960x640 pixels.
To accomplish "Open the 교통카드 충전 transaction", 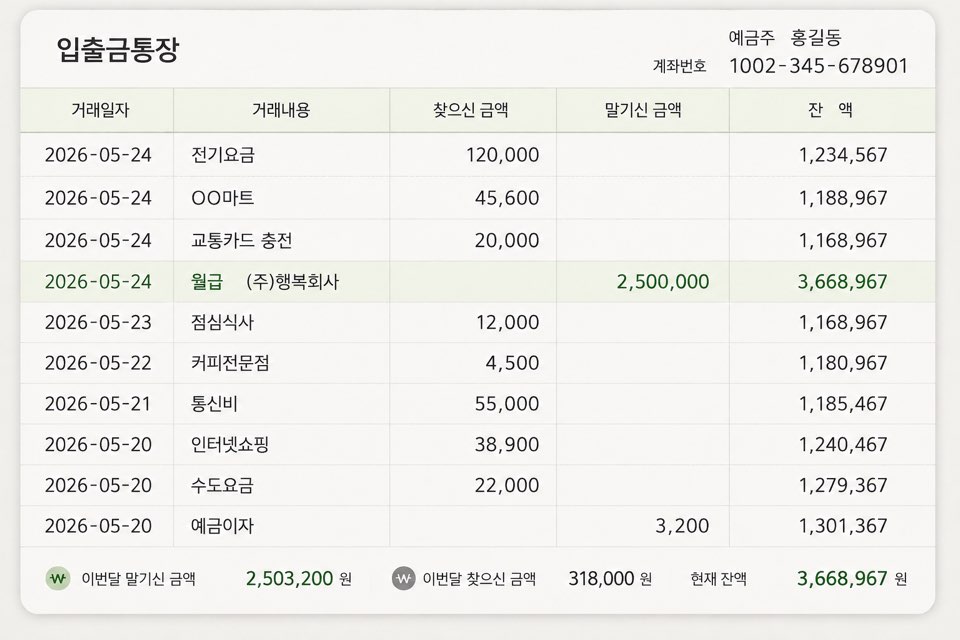I will [478, 240].
